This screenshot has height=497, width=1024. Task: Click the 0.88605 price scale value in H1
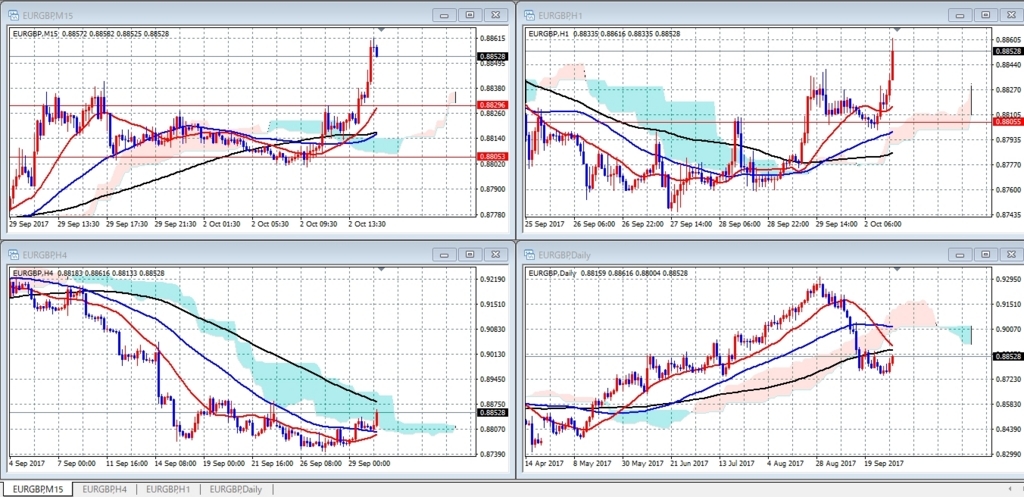click(1008, 39)
